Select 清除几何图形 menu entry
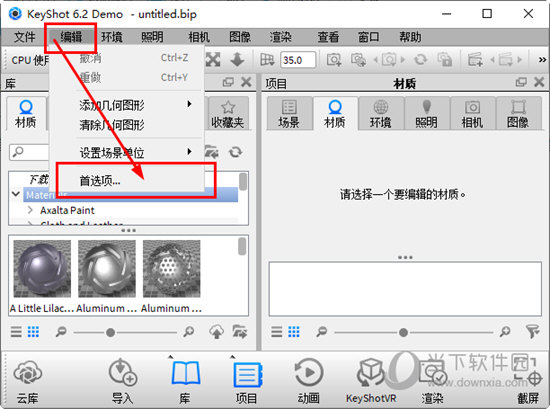The width and height of the screenshot is (550, 409). pos(127,125)
